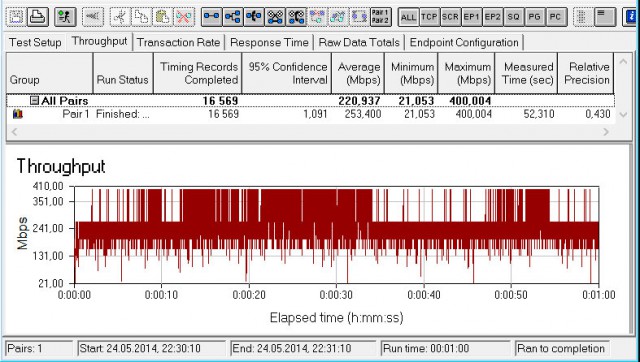The width and height of the screenshot is (640, 362).
Task: Click the red X Delete icon
Action: coord(184,17)
